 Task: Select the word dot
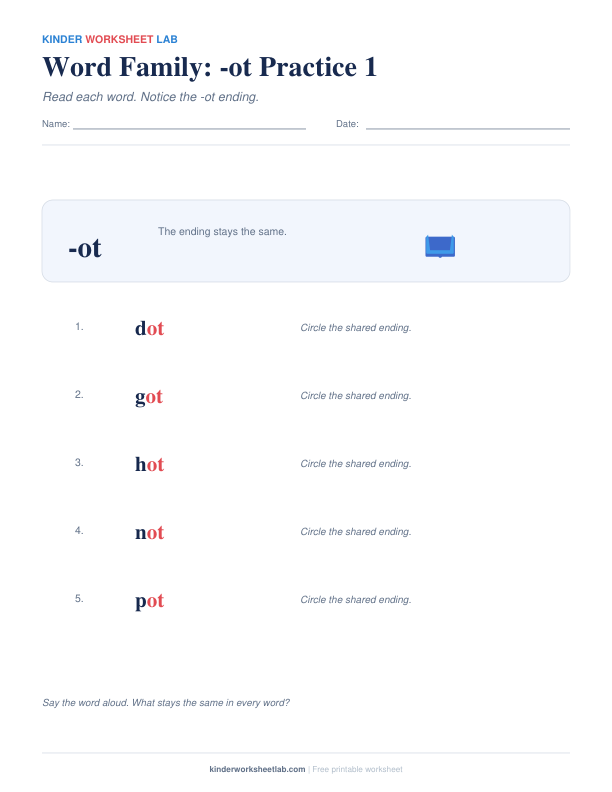[x=149, y=328]
